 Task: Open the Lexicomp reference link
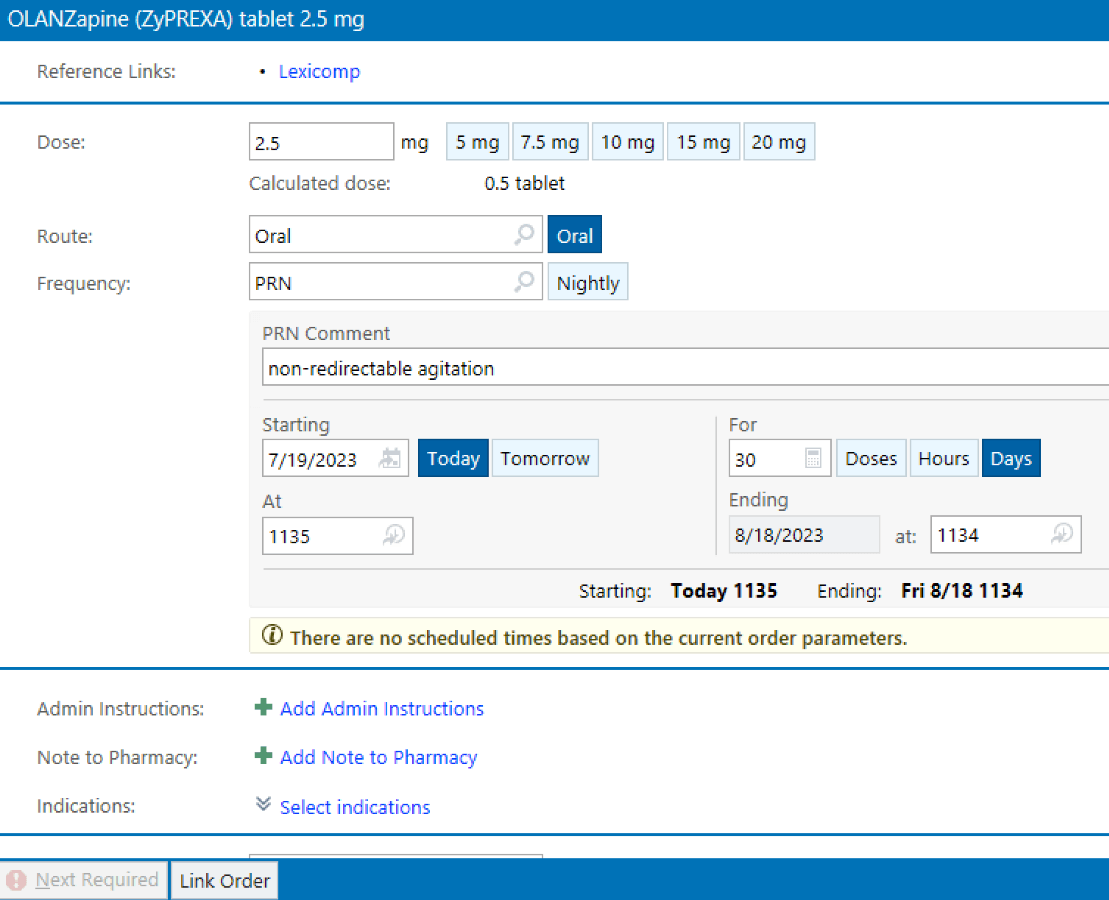coord(319,72)
